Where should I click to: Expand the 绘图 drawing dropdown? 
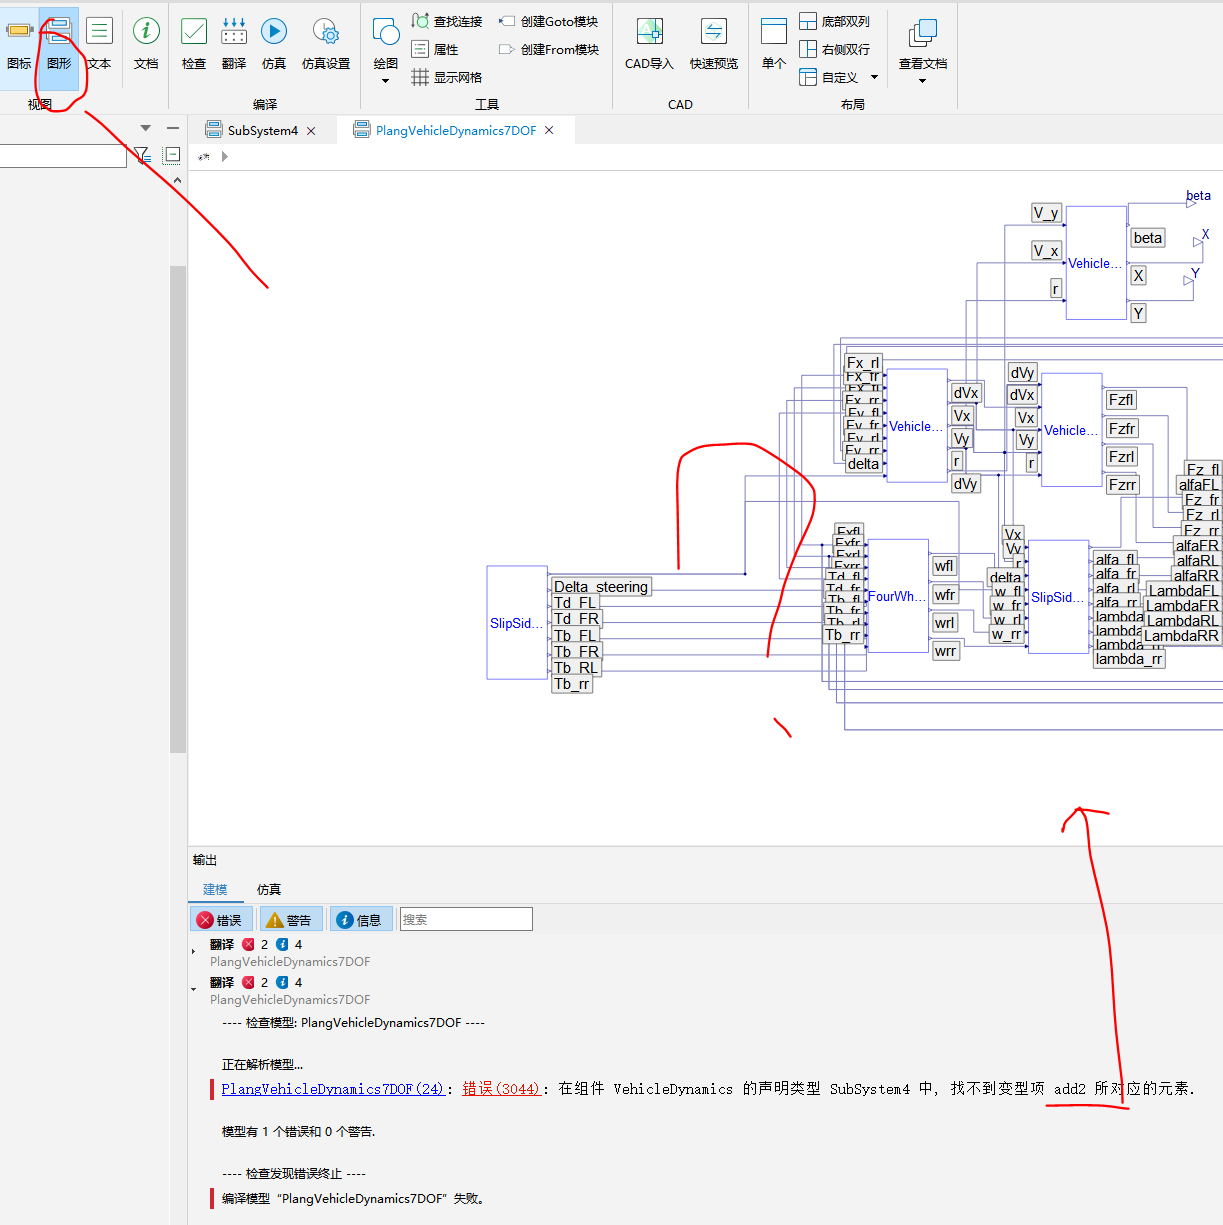point(386,81)
